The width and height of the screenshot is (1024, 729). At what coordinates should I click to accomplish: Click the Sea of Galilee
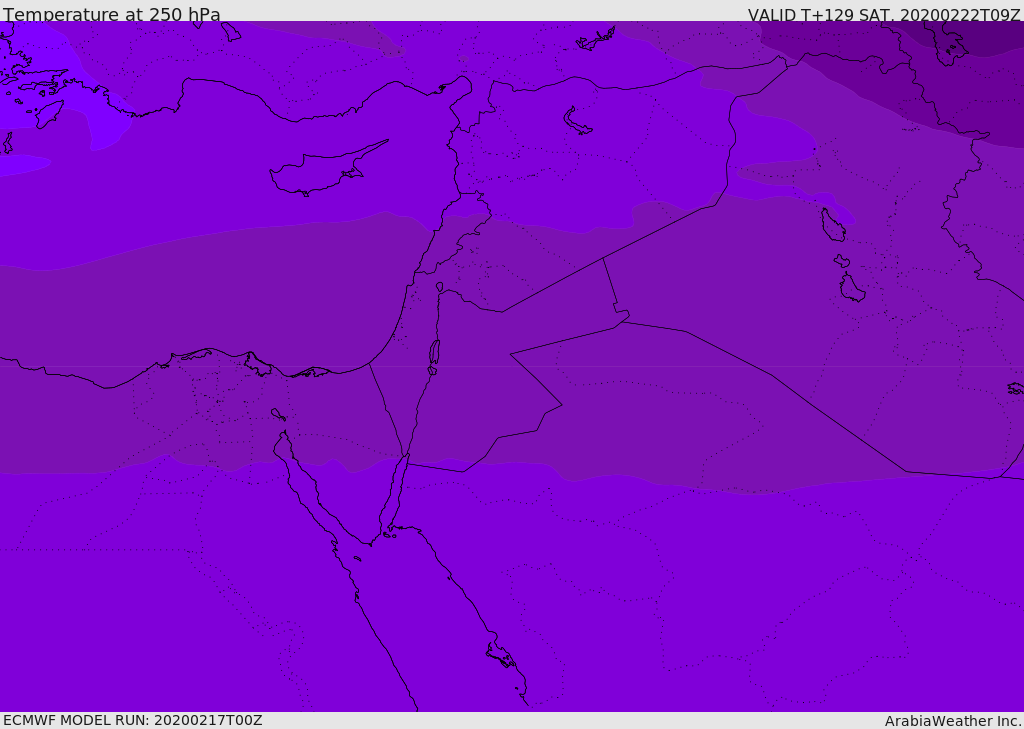(439, 288)
